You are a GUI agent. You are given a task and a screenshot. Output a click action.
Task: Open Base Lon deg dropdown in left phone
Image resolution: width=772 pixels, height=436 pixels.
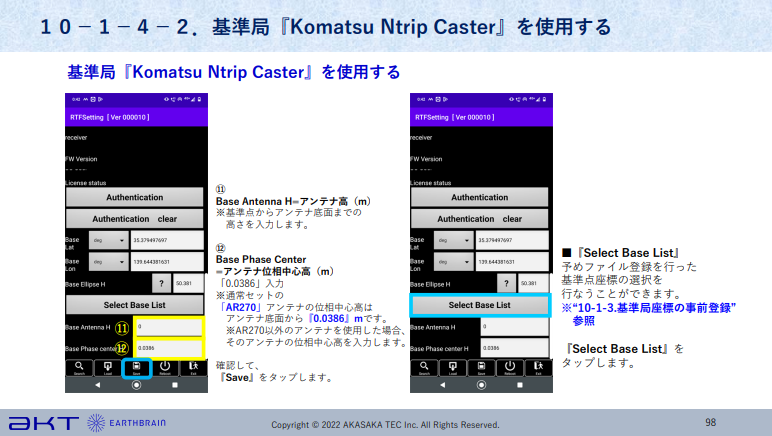point(109,262)
